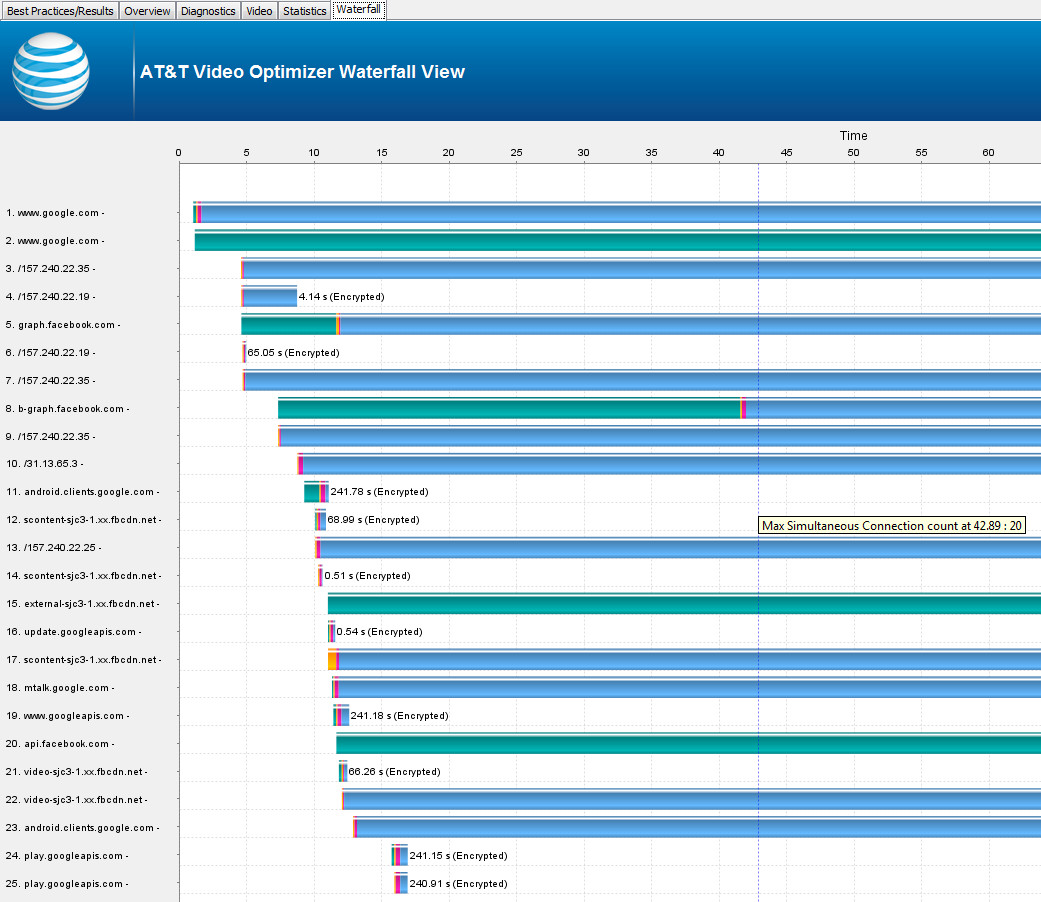Click row label '13. /157.240.22.25'
Image resolution: width=1041 pixels, height=902 pixels.
[x=54, y=548]
